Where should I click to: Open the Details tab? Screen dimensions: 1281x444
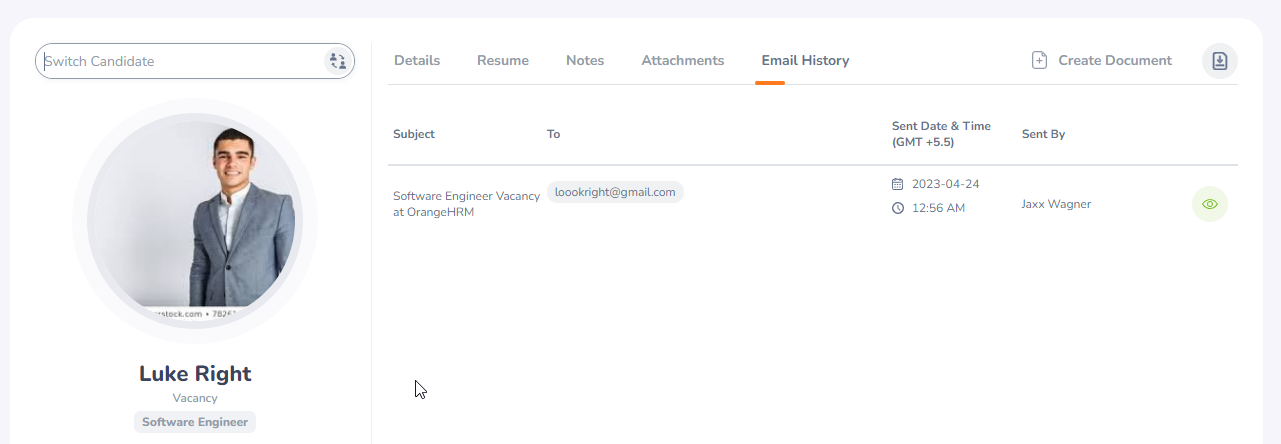(417, 60)
